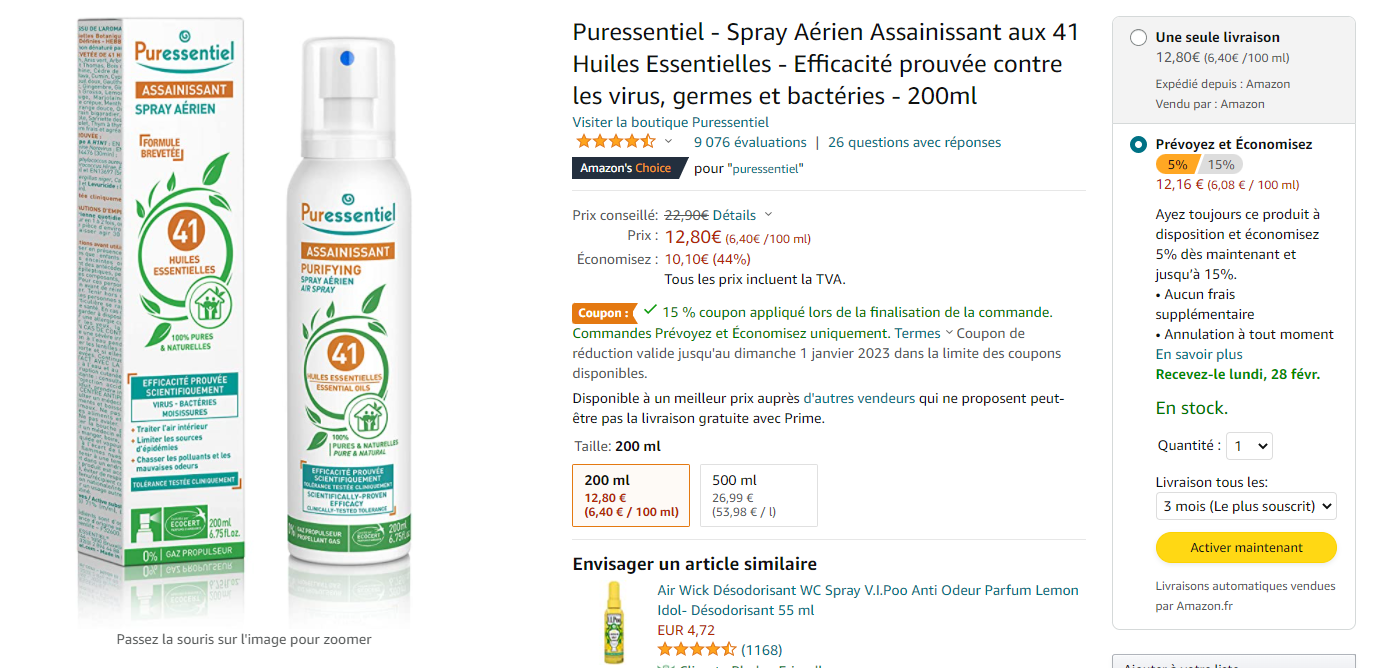
Task: Choose the 500 ml size option
Action: pos(759,495)
